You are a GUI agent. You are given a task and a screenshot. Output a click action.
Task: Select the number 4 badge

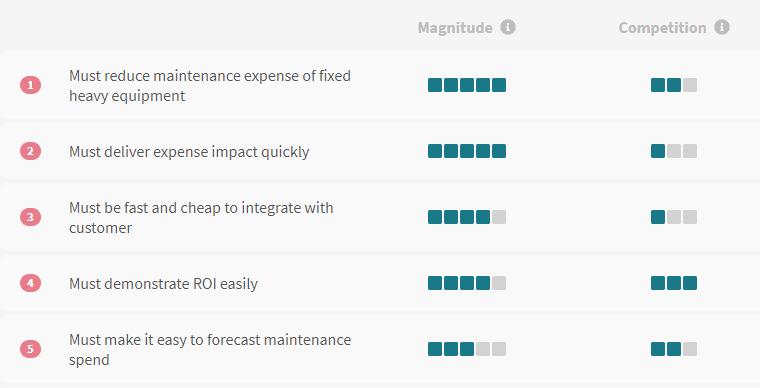coord(31,283)
